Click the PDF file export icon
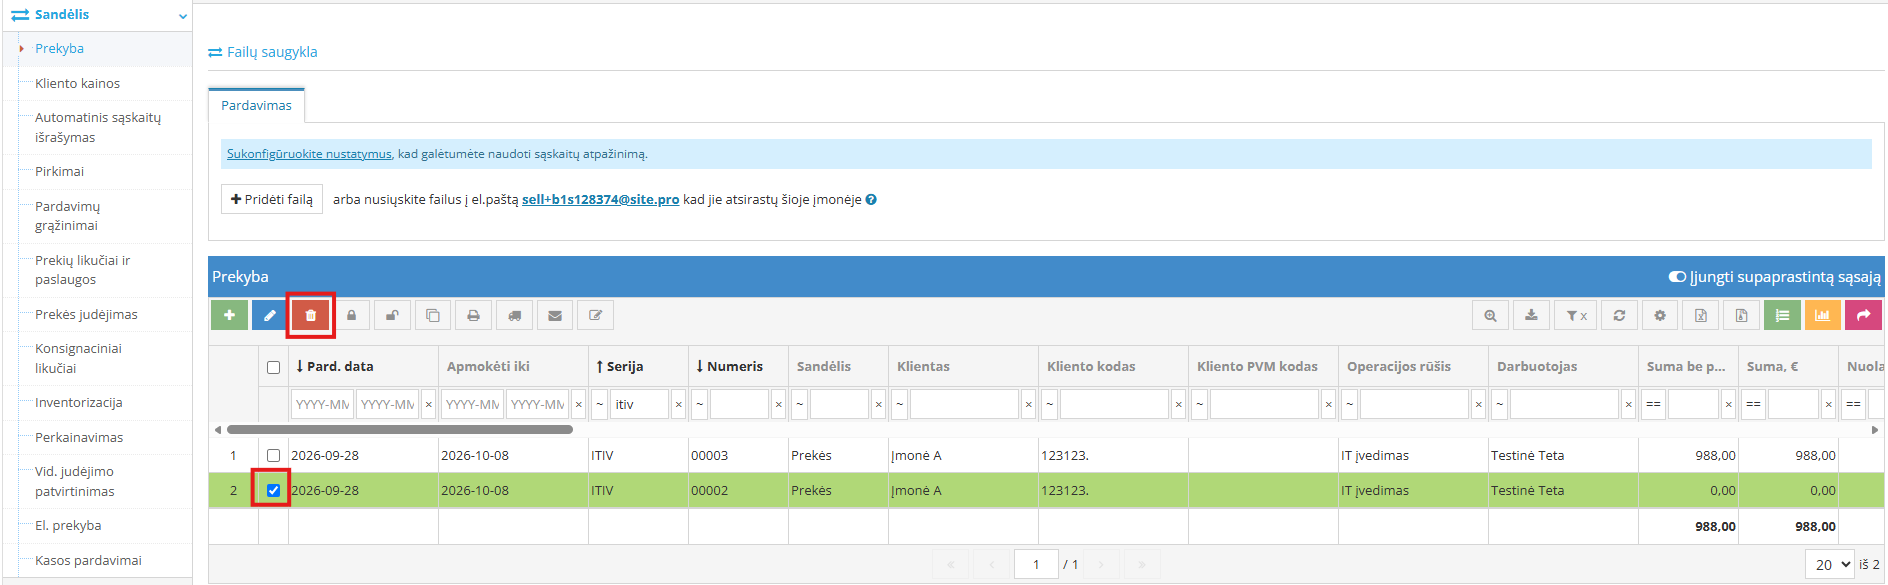The image size is (1888, 585). coord(1741,315)
